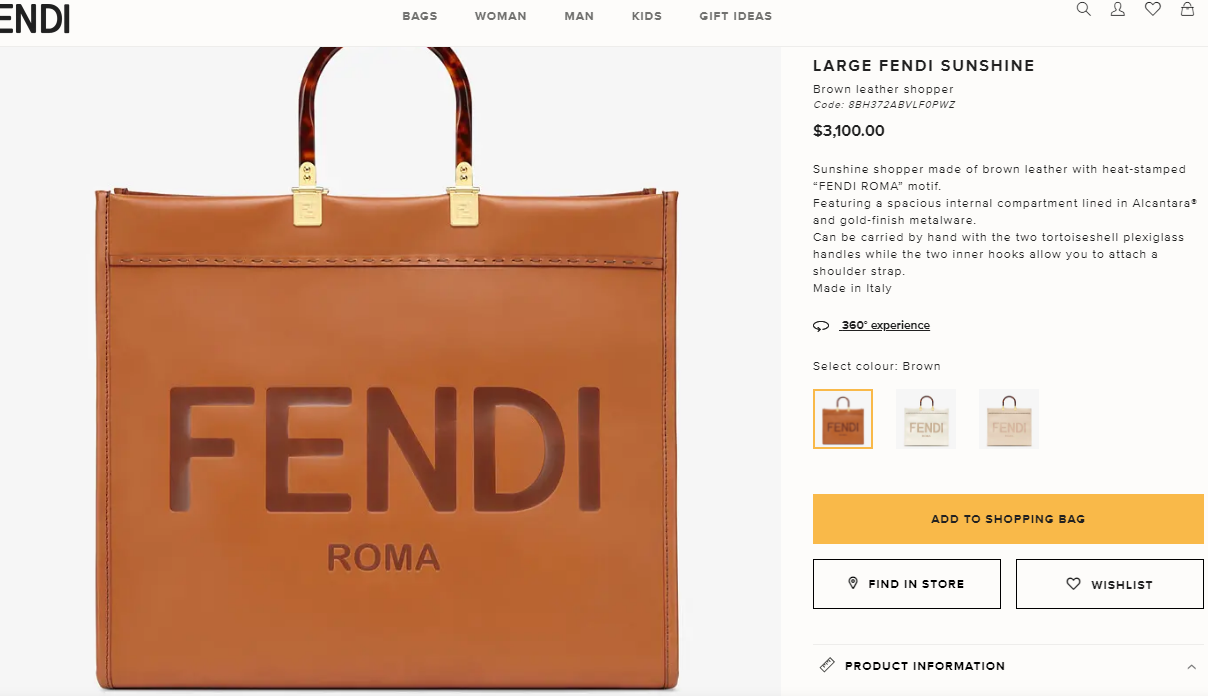The image size is (1208, 696).
Task: Click the FENDI logo in header
Action: 35,17
